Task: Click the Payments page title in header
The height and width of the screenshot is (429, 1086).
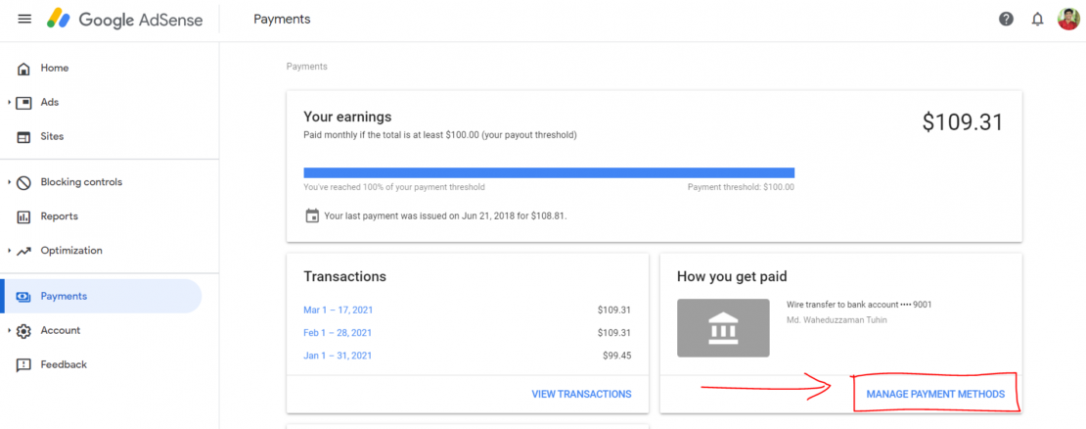Action: click(x=282, y=19)
